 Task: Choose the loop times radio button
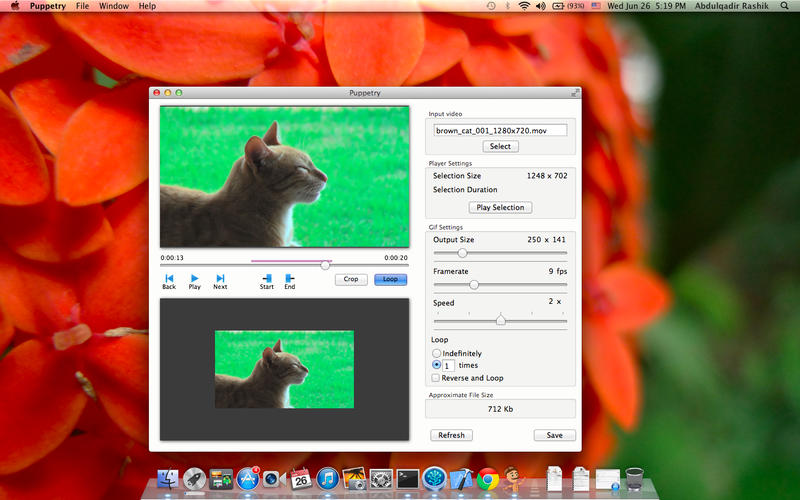pos(437,365)
